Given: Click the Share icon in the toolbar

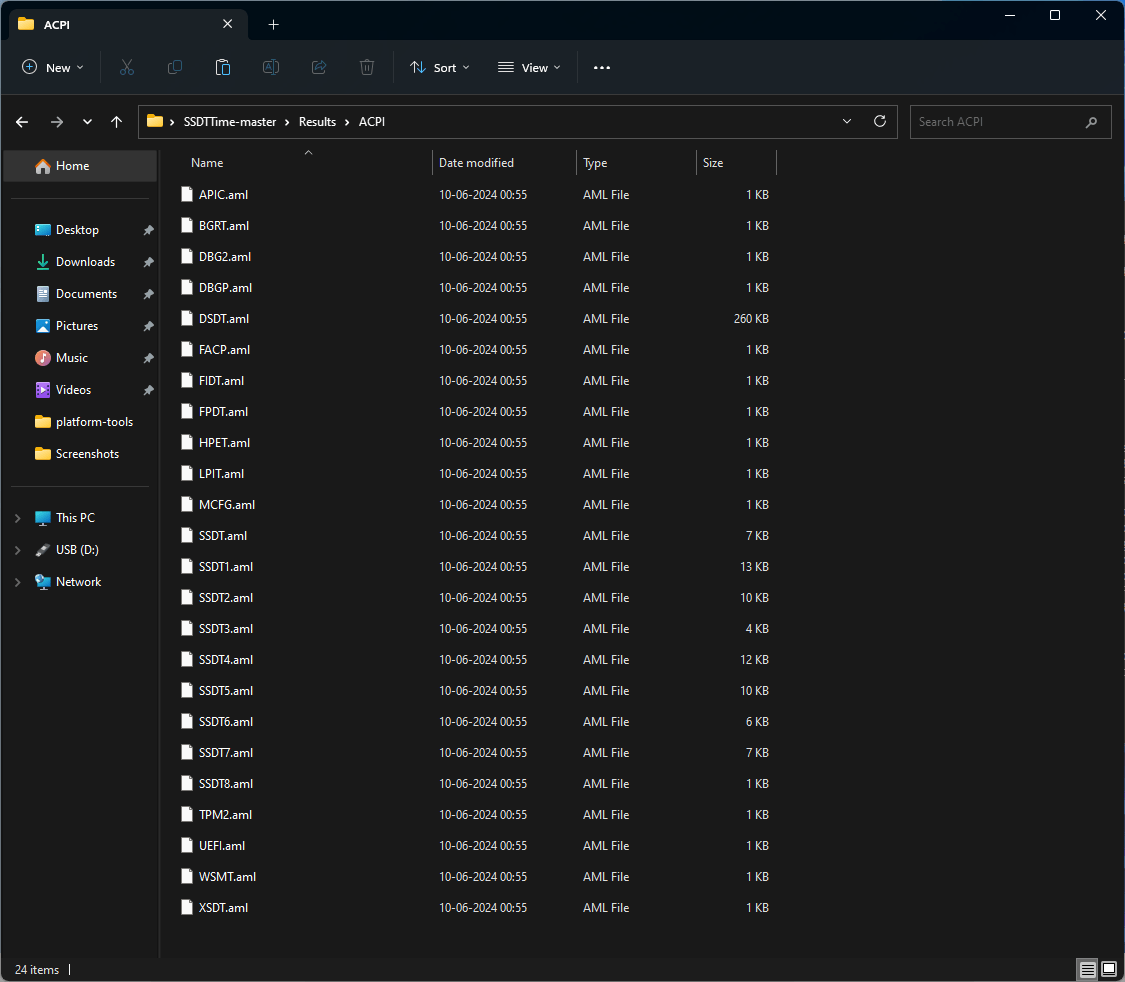Looking at the screenshot, I should (x=318, y=67).
